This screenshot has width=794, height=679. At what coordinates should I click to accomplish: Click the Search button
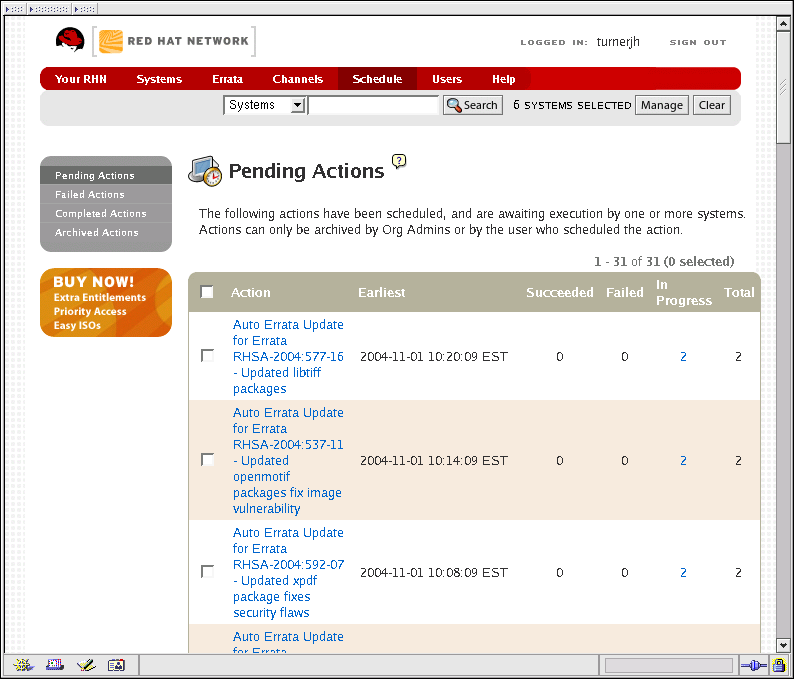point(473,105)
